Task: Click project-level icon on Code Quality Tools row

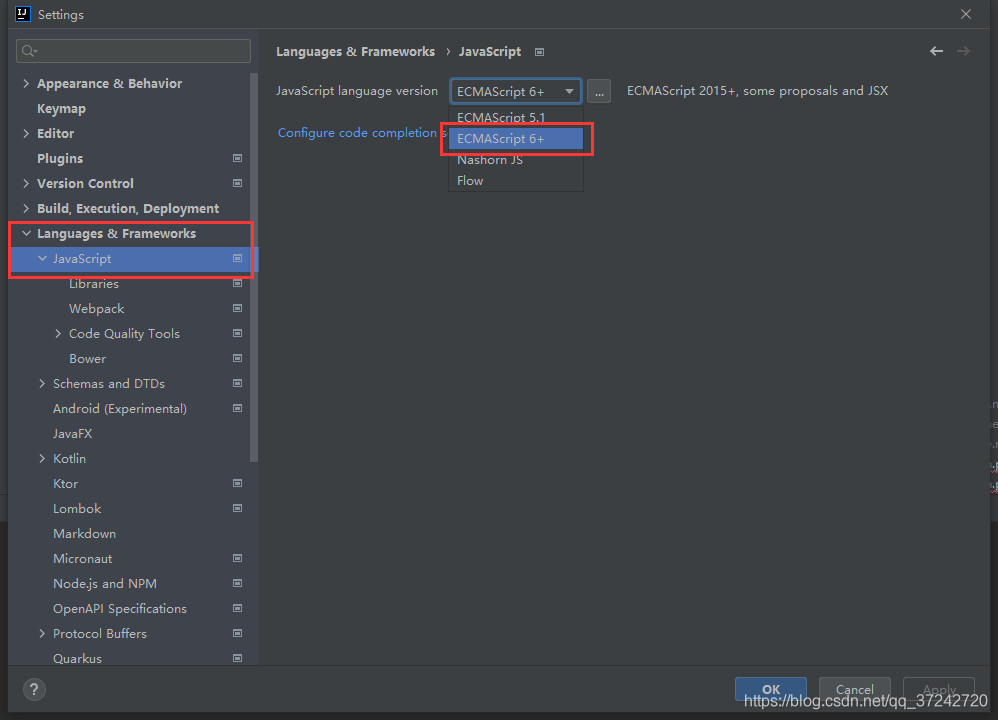Action: (237, 334)
